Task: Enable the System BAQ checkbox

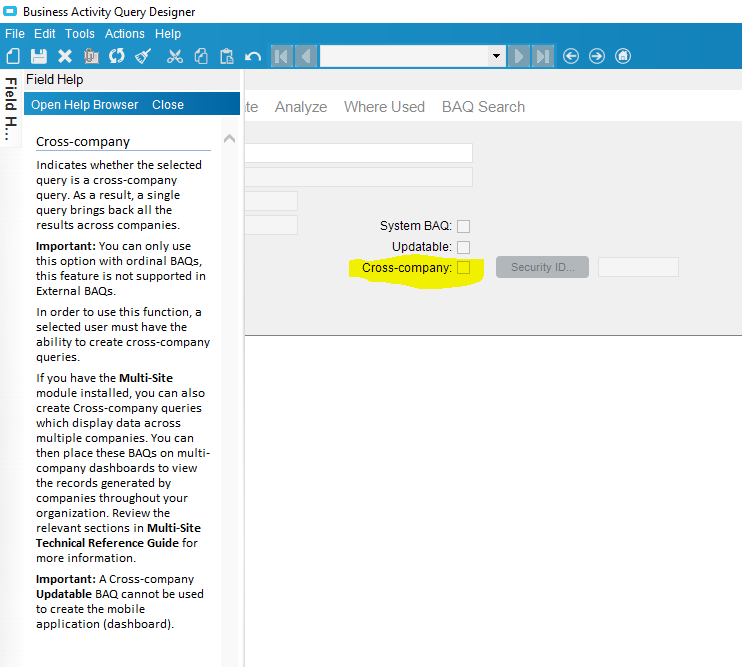Action: pyautogui.click(x=463, y=226)
